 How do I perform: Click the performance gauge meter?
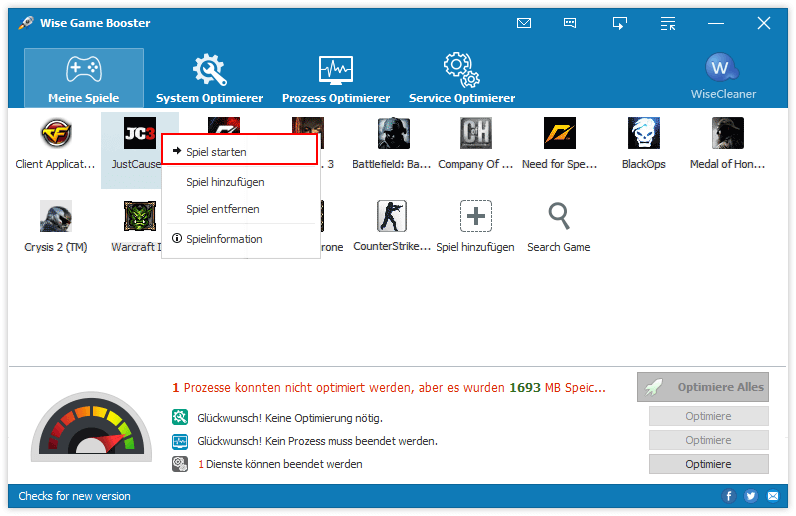91,426
